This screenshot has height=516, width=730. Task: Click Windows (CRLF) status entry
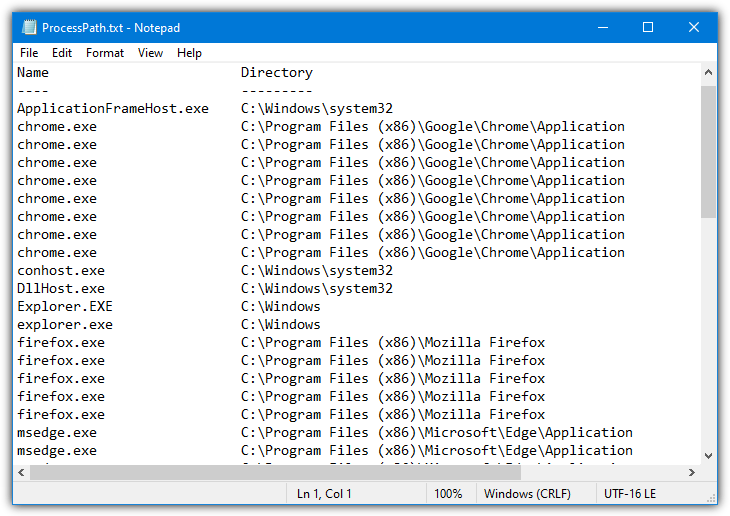[527, 494]
